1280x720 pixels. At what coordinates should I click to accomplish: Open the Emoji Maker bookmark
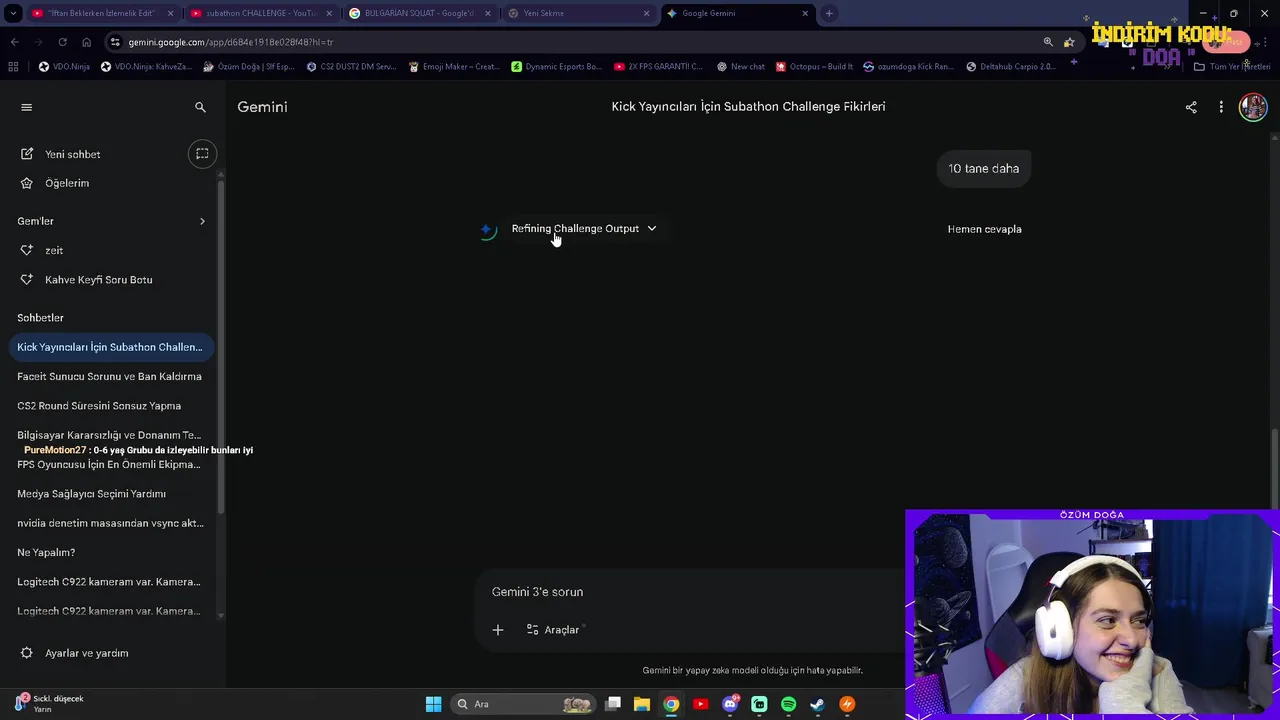pos(453,66)
